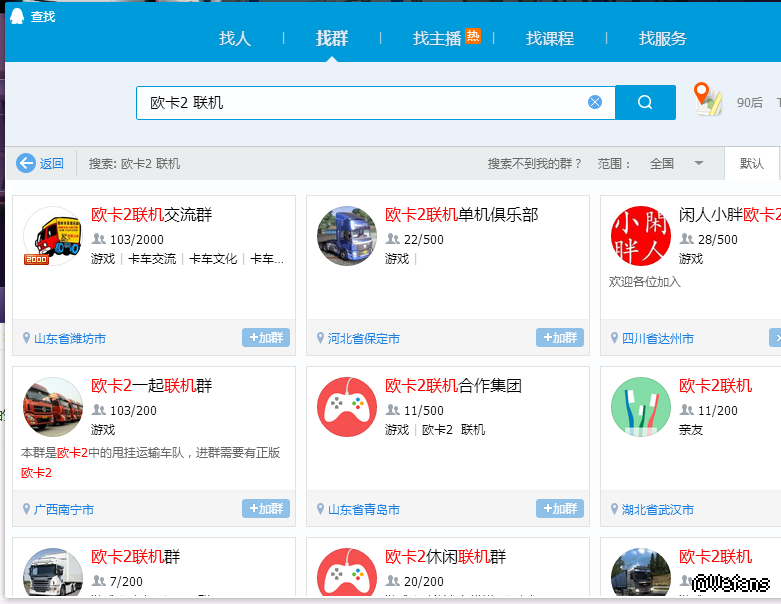Open the blue truck avatar of 欧卡2联机单机俱乐部
Viewport: 781px width, 604px height.
click(347, 236)
